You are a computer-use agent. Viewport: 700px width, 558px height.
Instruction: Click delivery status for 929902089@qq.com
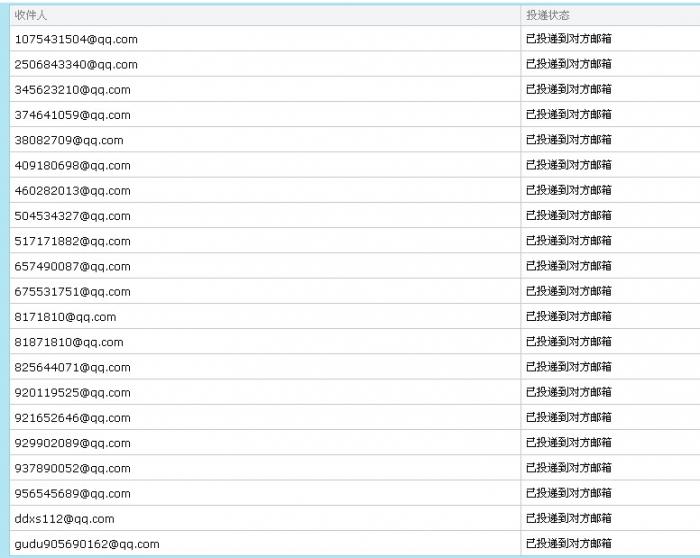click(569, 442)
